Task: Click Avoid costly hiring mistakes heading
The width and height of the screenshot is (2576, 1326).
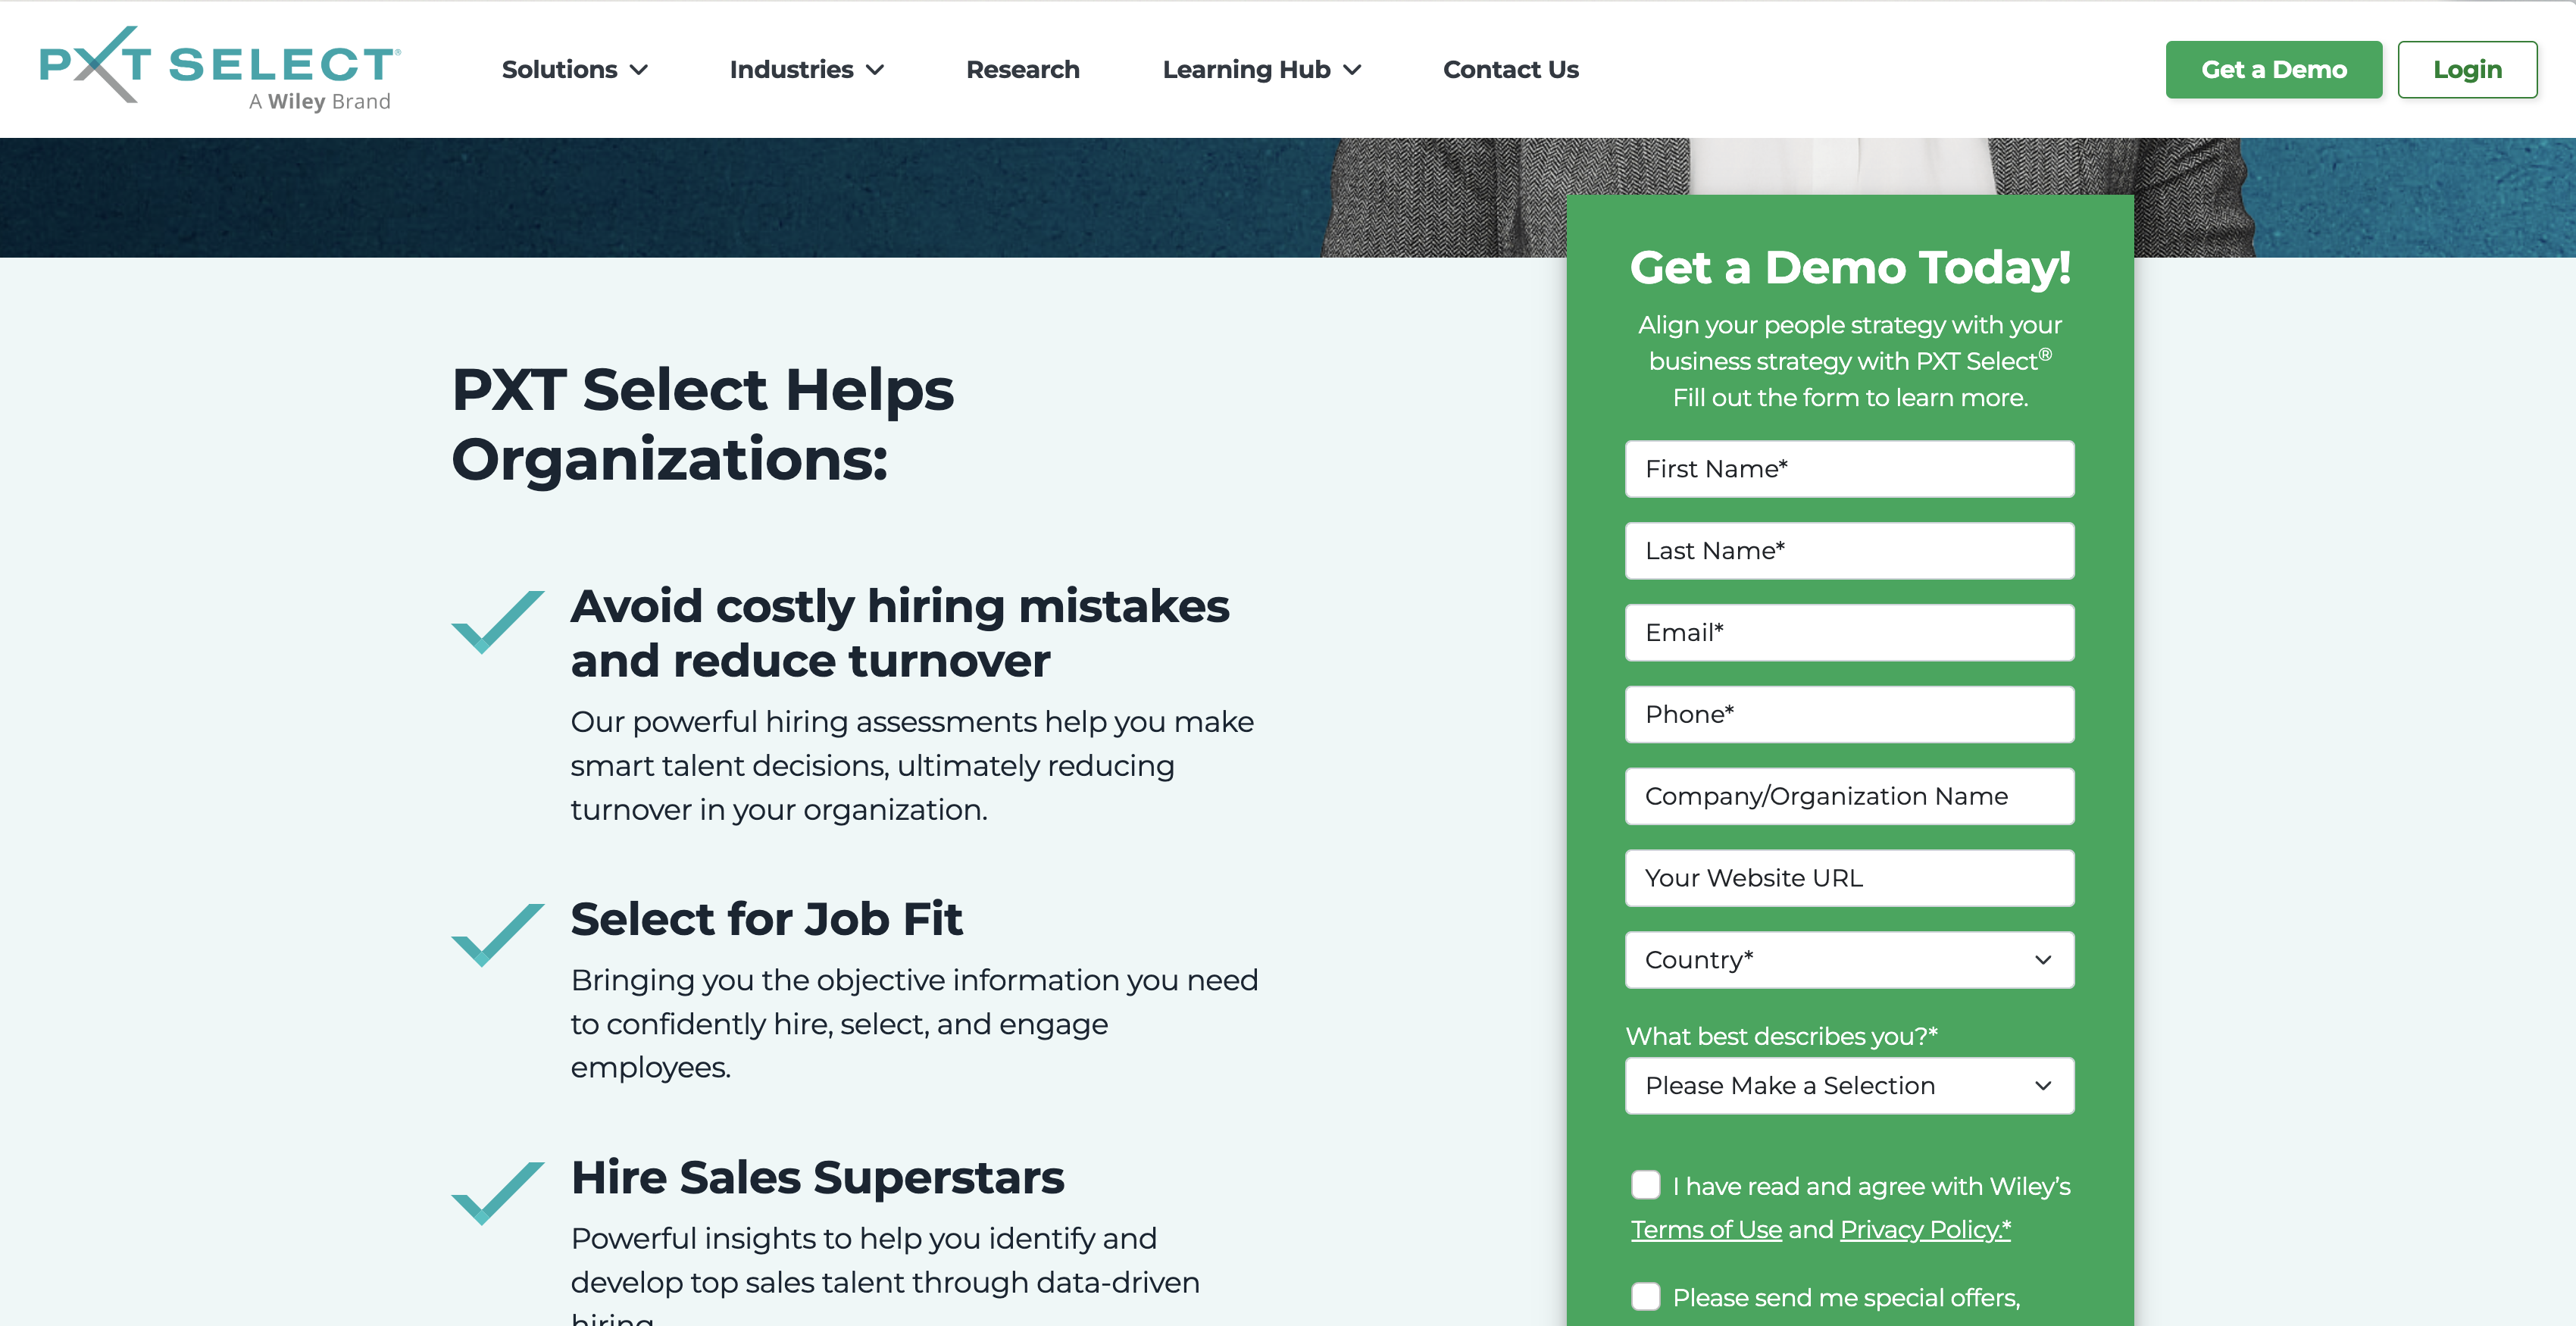Action: click(x=899, y=633)
